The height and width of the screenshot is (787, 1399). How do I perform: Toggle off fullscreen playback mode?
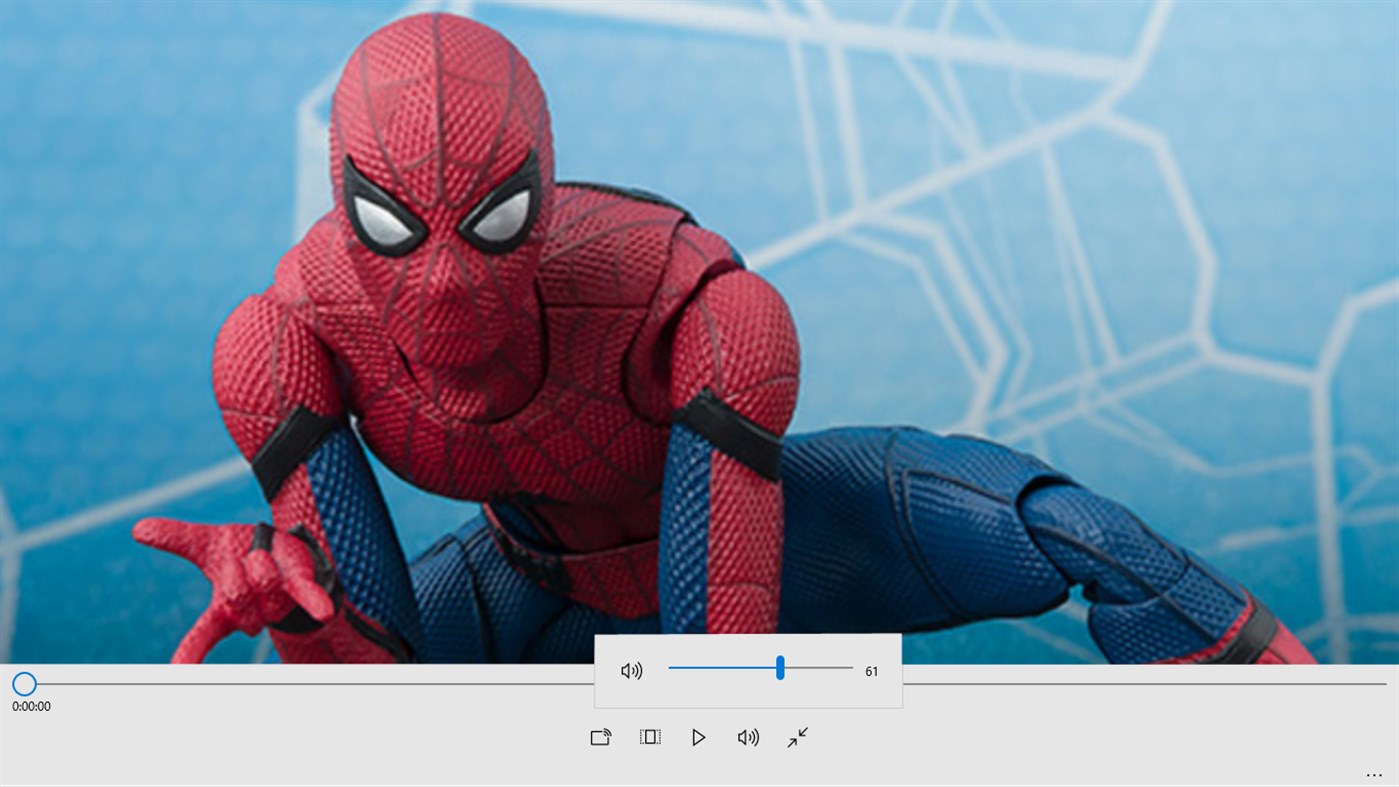795,735
